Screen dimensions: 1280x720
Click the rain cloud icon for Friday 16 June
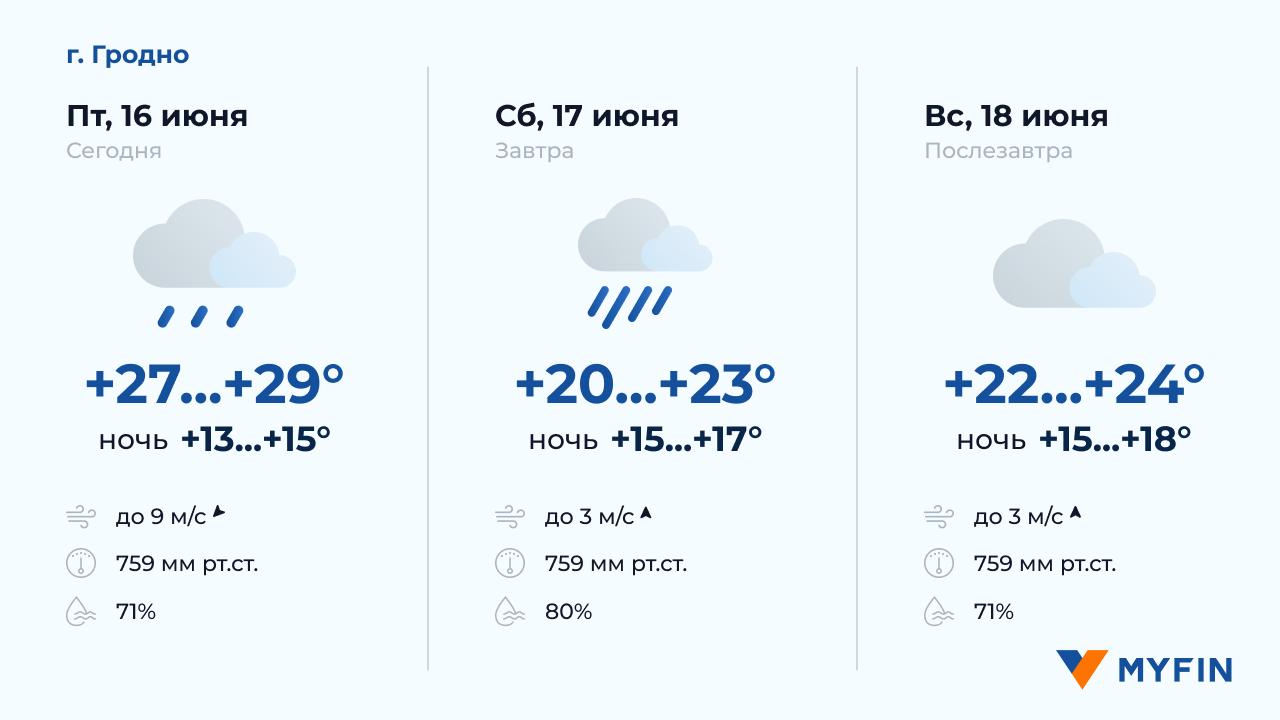click(213, 262)
